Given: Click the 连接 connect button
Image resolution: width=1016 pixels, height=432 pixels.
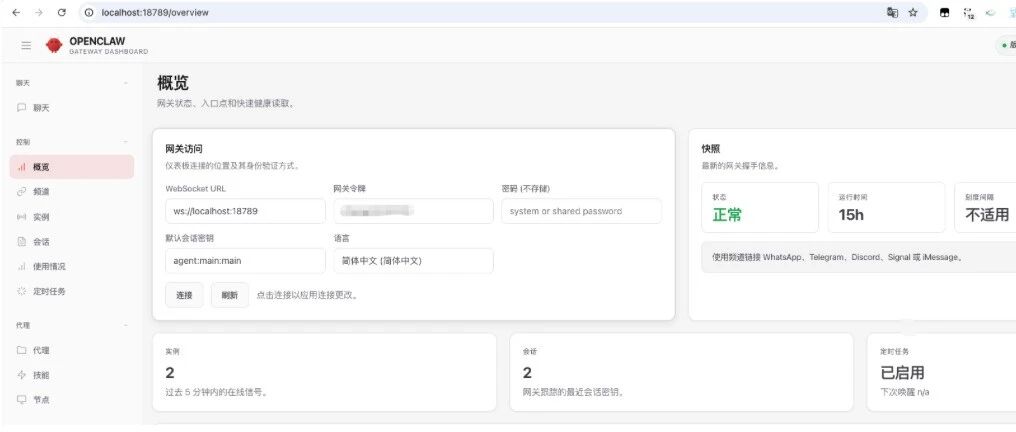Looking at the screenshot, I should (184, 295).
